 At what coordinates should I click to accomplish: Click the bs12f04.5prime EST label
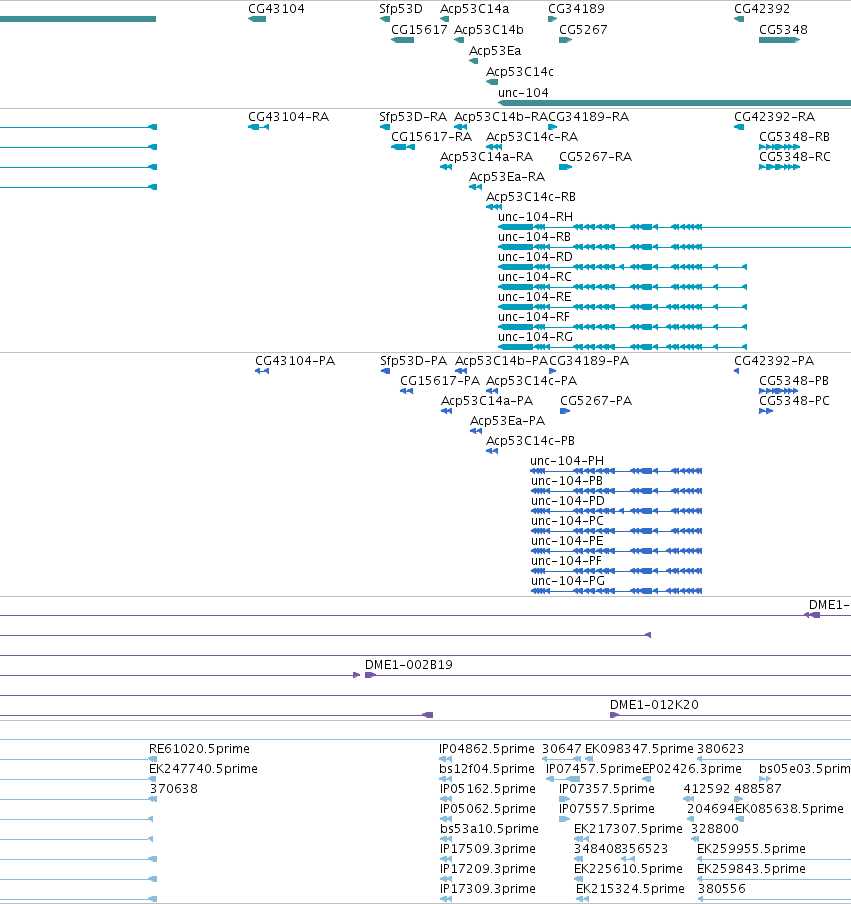click(x=487, y=769)
